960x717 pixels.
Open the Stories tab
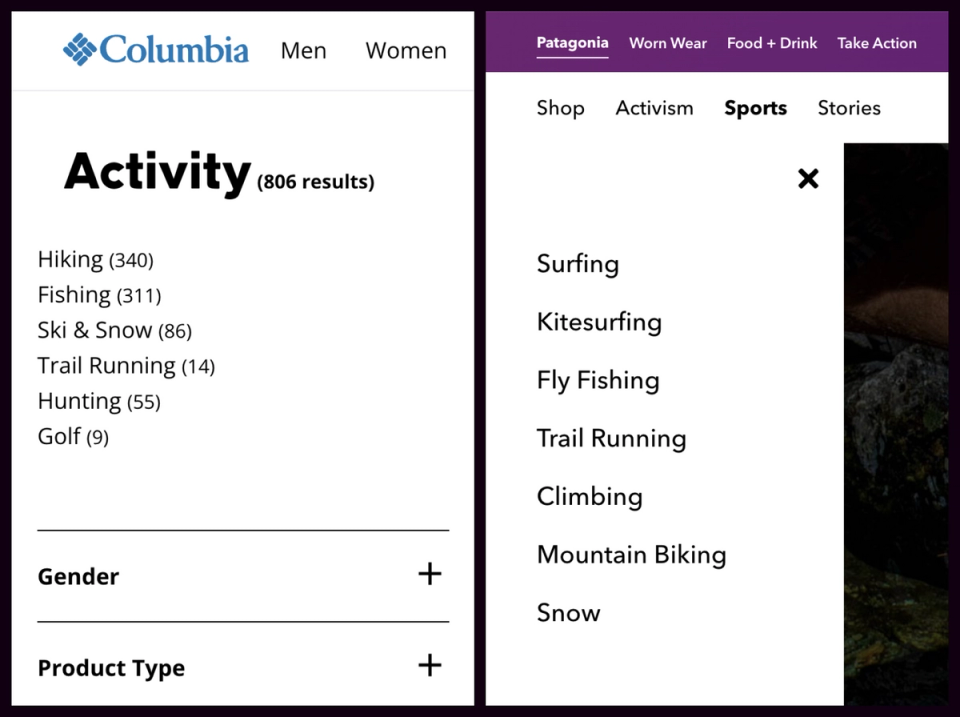coord(848,108)
